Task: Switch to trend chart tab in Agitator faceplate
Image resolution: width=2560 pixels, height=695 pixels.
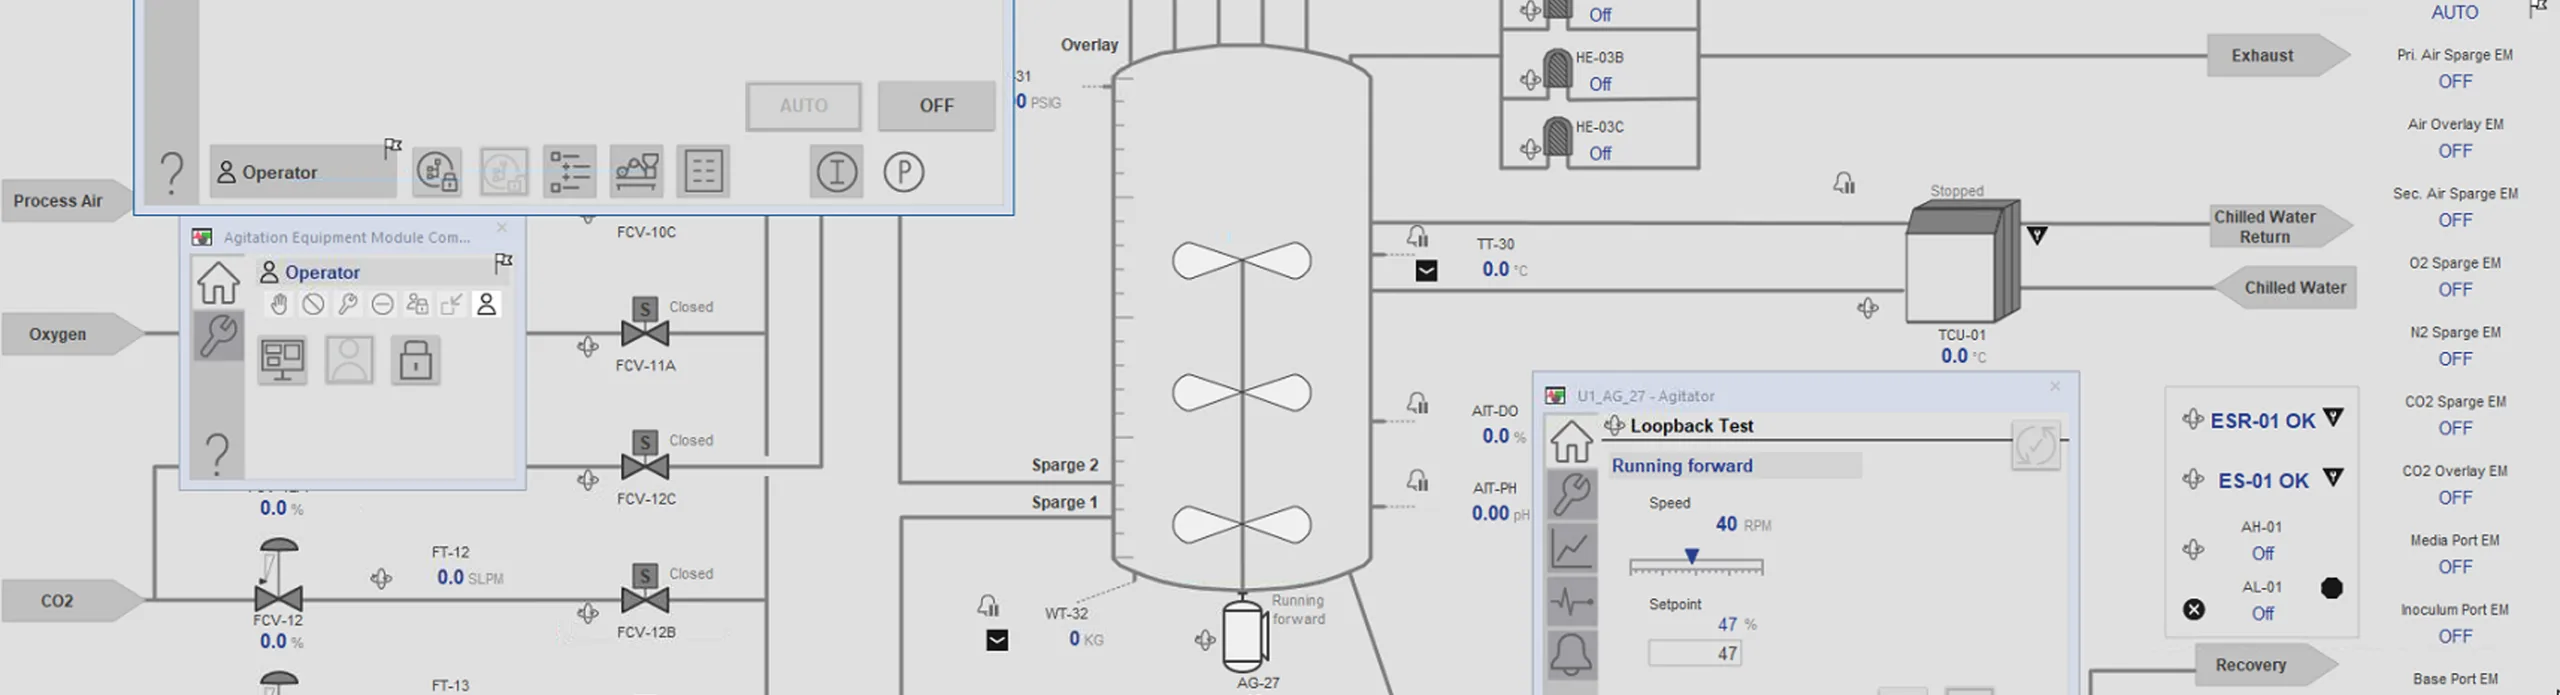Action: point(1571,548)
